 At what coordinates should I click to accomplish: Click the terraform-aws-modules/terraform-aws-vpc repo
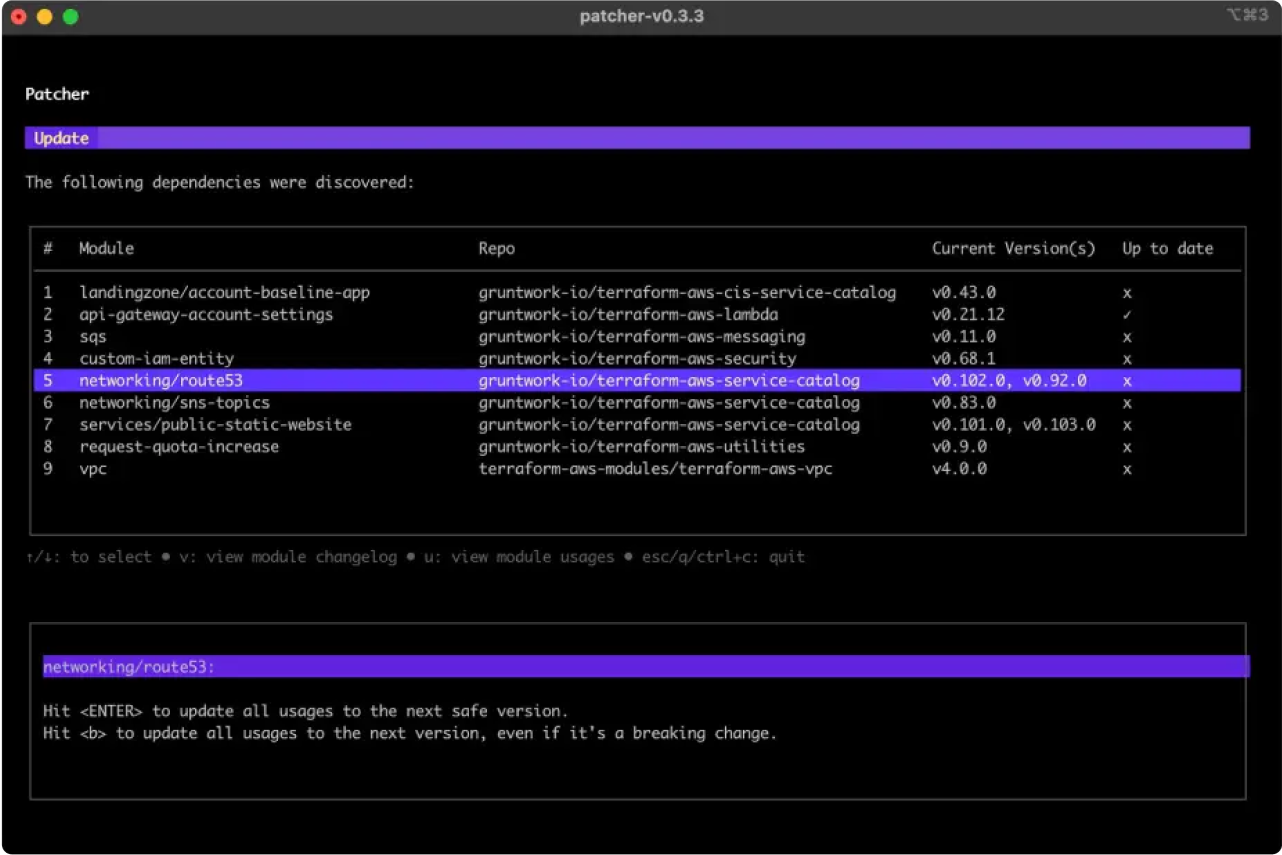point(655,469)
